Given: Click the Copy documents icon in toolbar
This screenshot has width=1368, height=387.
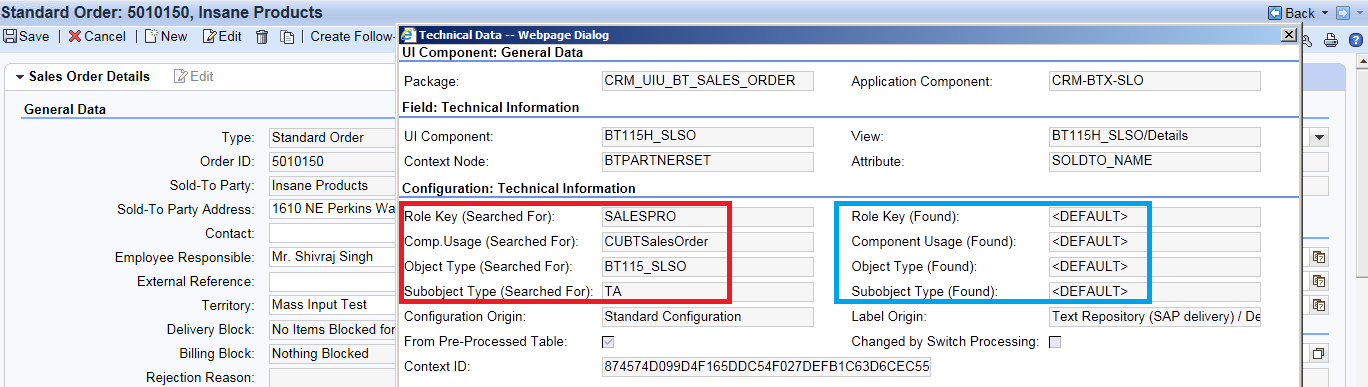Looking at the screenshot, I should tap(287, 36).
